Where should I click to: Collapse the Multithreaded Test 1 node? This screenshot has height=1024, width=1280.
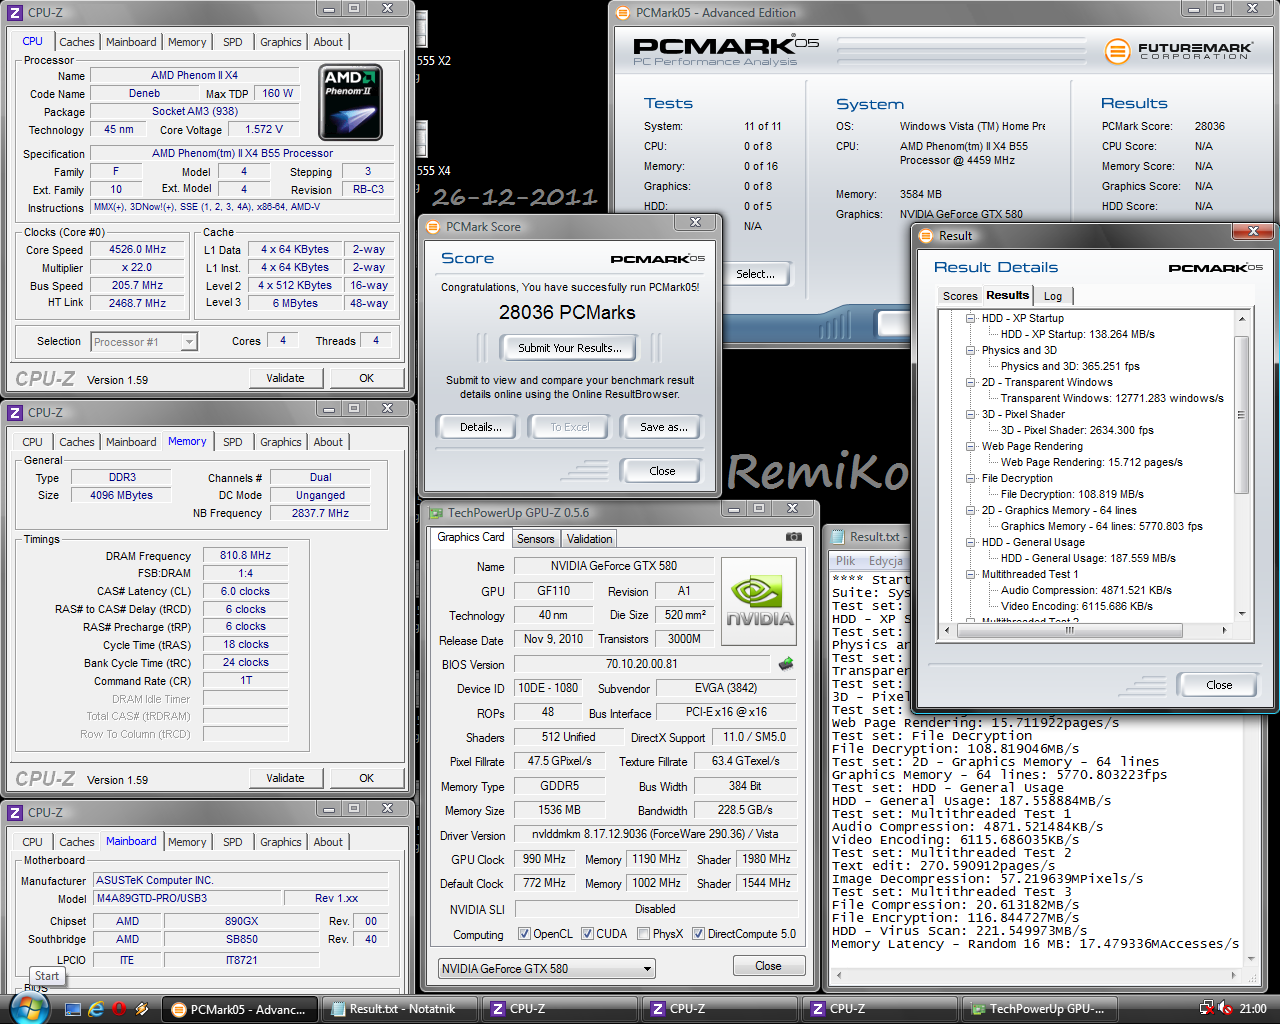tap(970, 574)
